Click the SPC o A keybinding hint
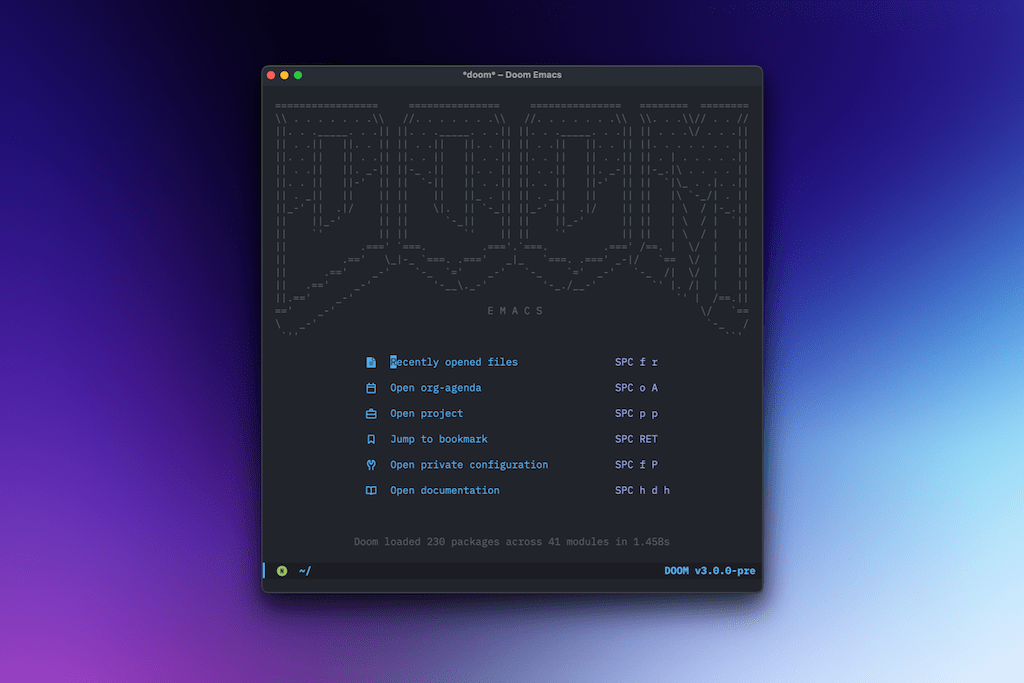The height and width of the screenshot is (683, 1024). click(636, 388)
